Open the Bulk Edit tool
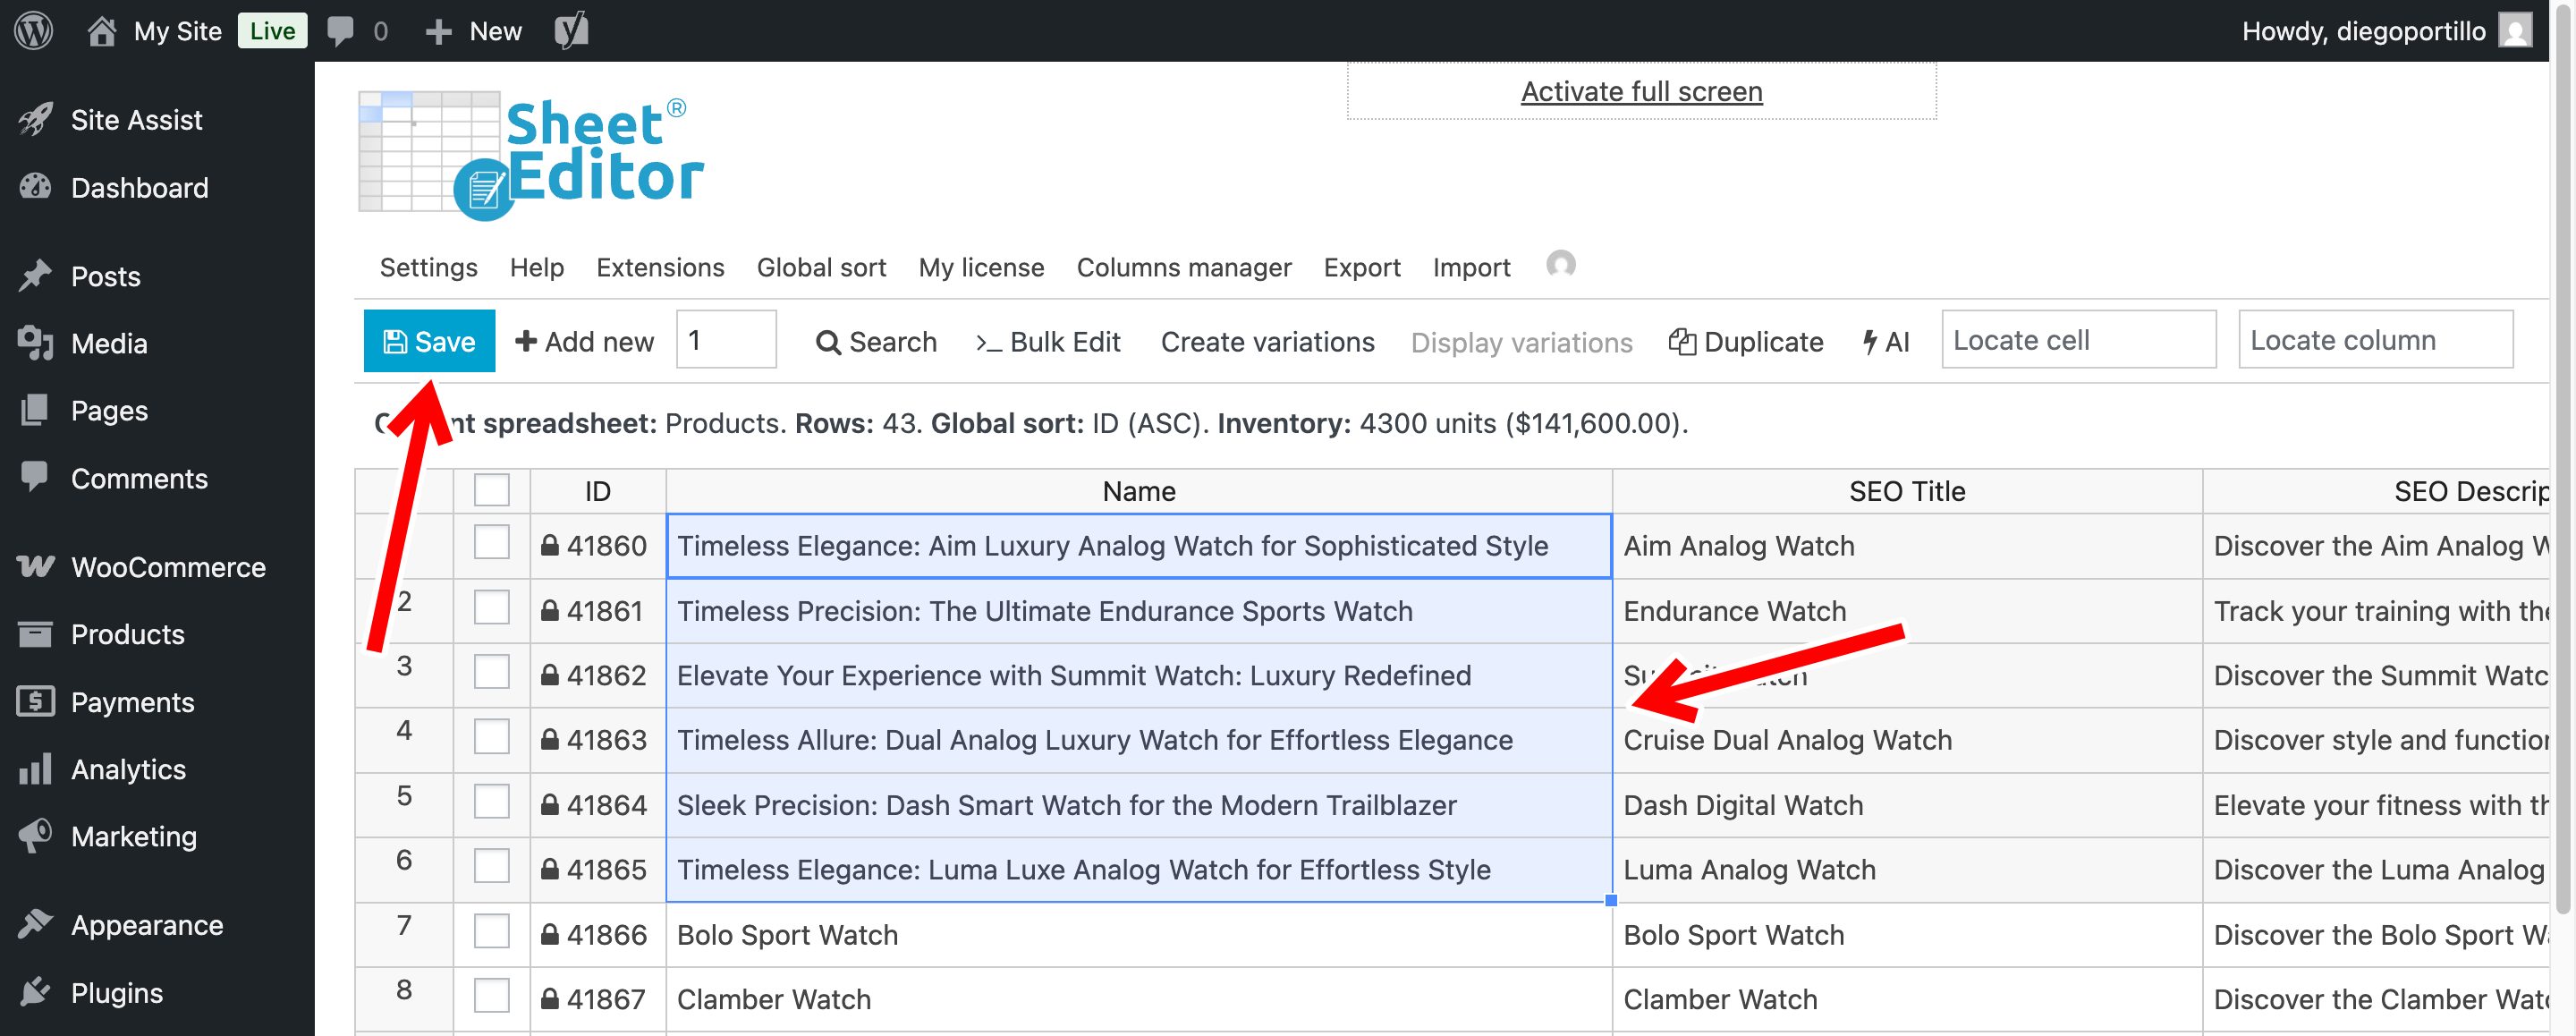Viewport: 2576px width, 1036px height. [x=1048, y=341]
